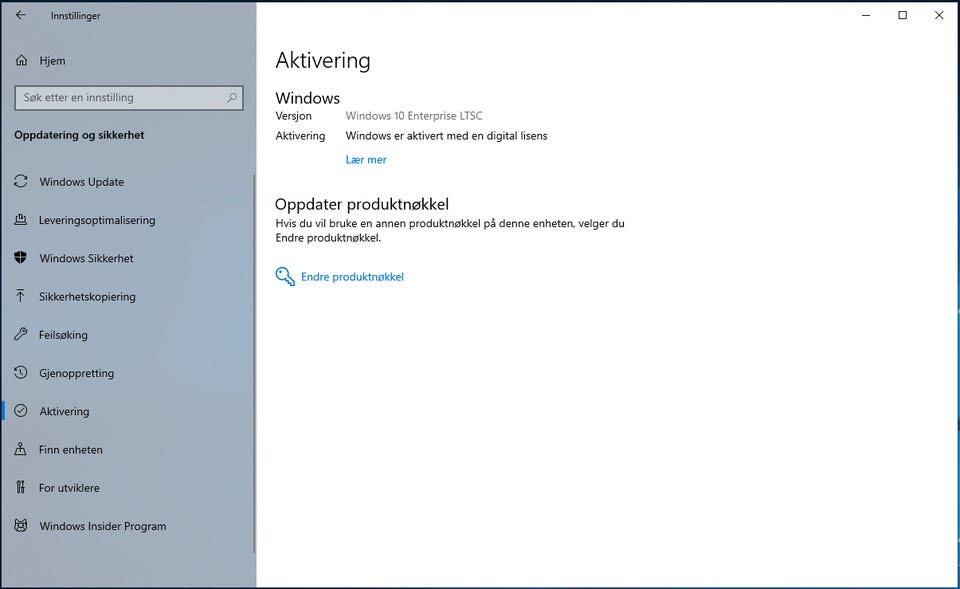Click the Feilsøking wrench icon
The height and width of the screenshot is (589, 960).
[x=21, y=334]
